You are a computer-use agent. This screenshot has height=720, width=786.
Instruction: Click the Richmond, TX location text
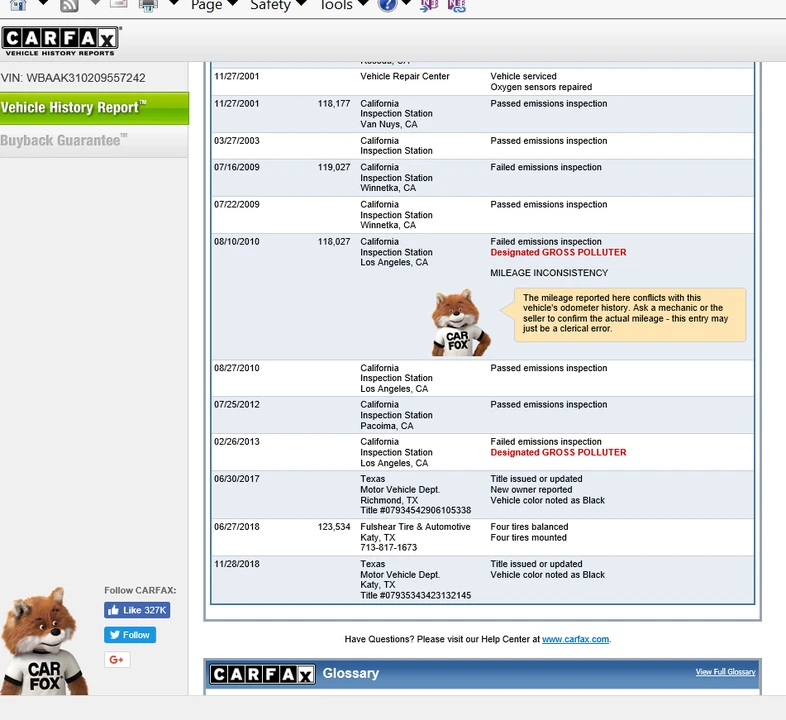(x=389, y=500)
